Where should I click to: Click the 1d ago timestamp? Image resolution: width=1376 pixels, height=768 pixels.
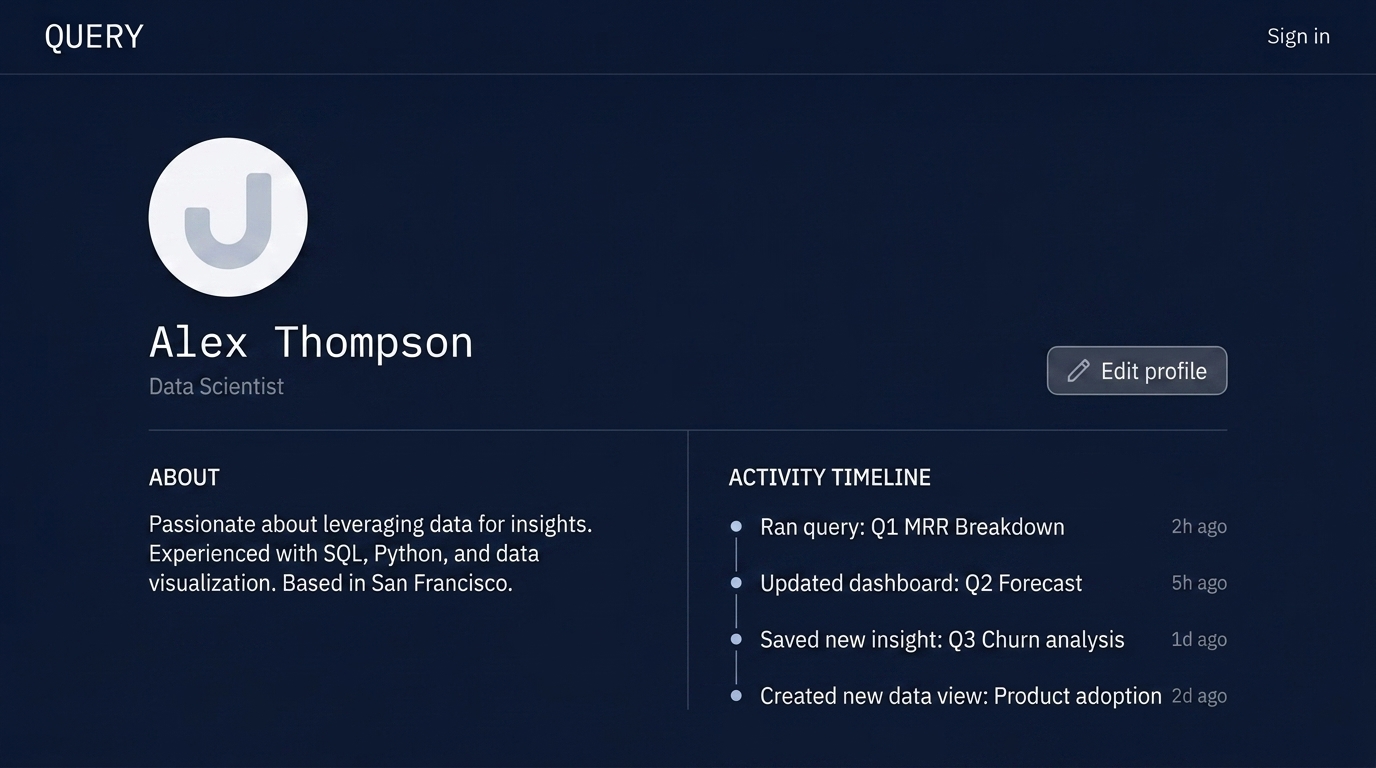pos(1199,639)
